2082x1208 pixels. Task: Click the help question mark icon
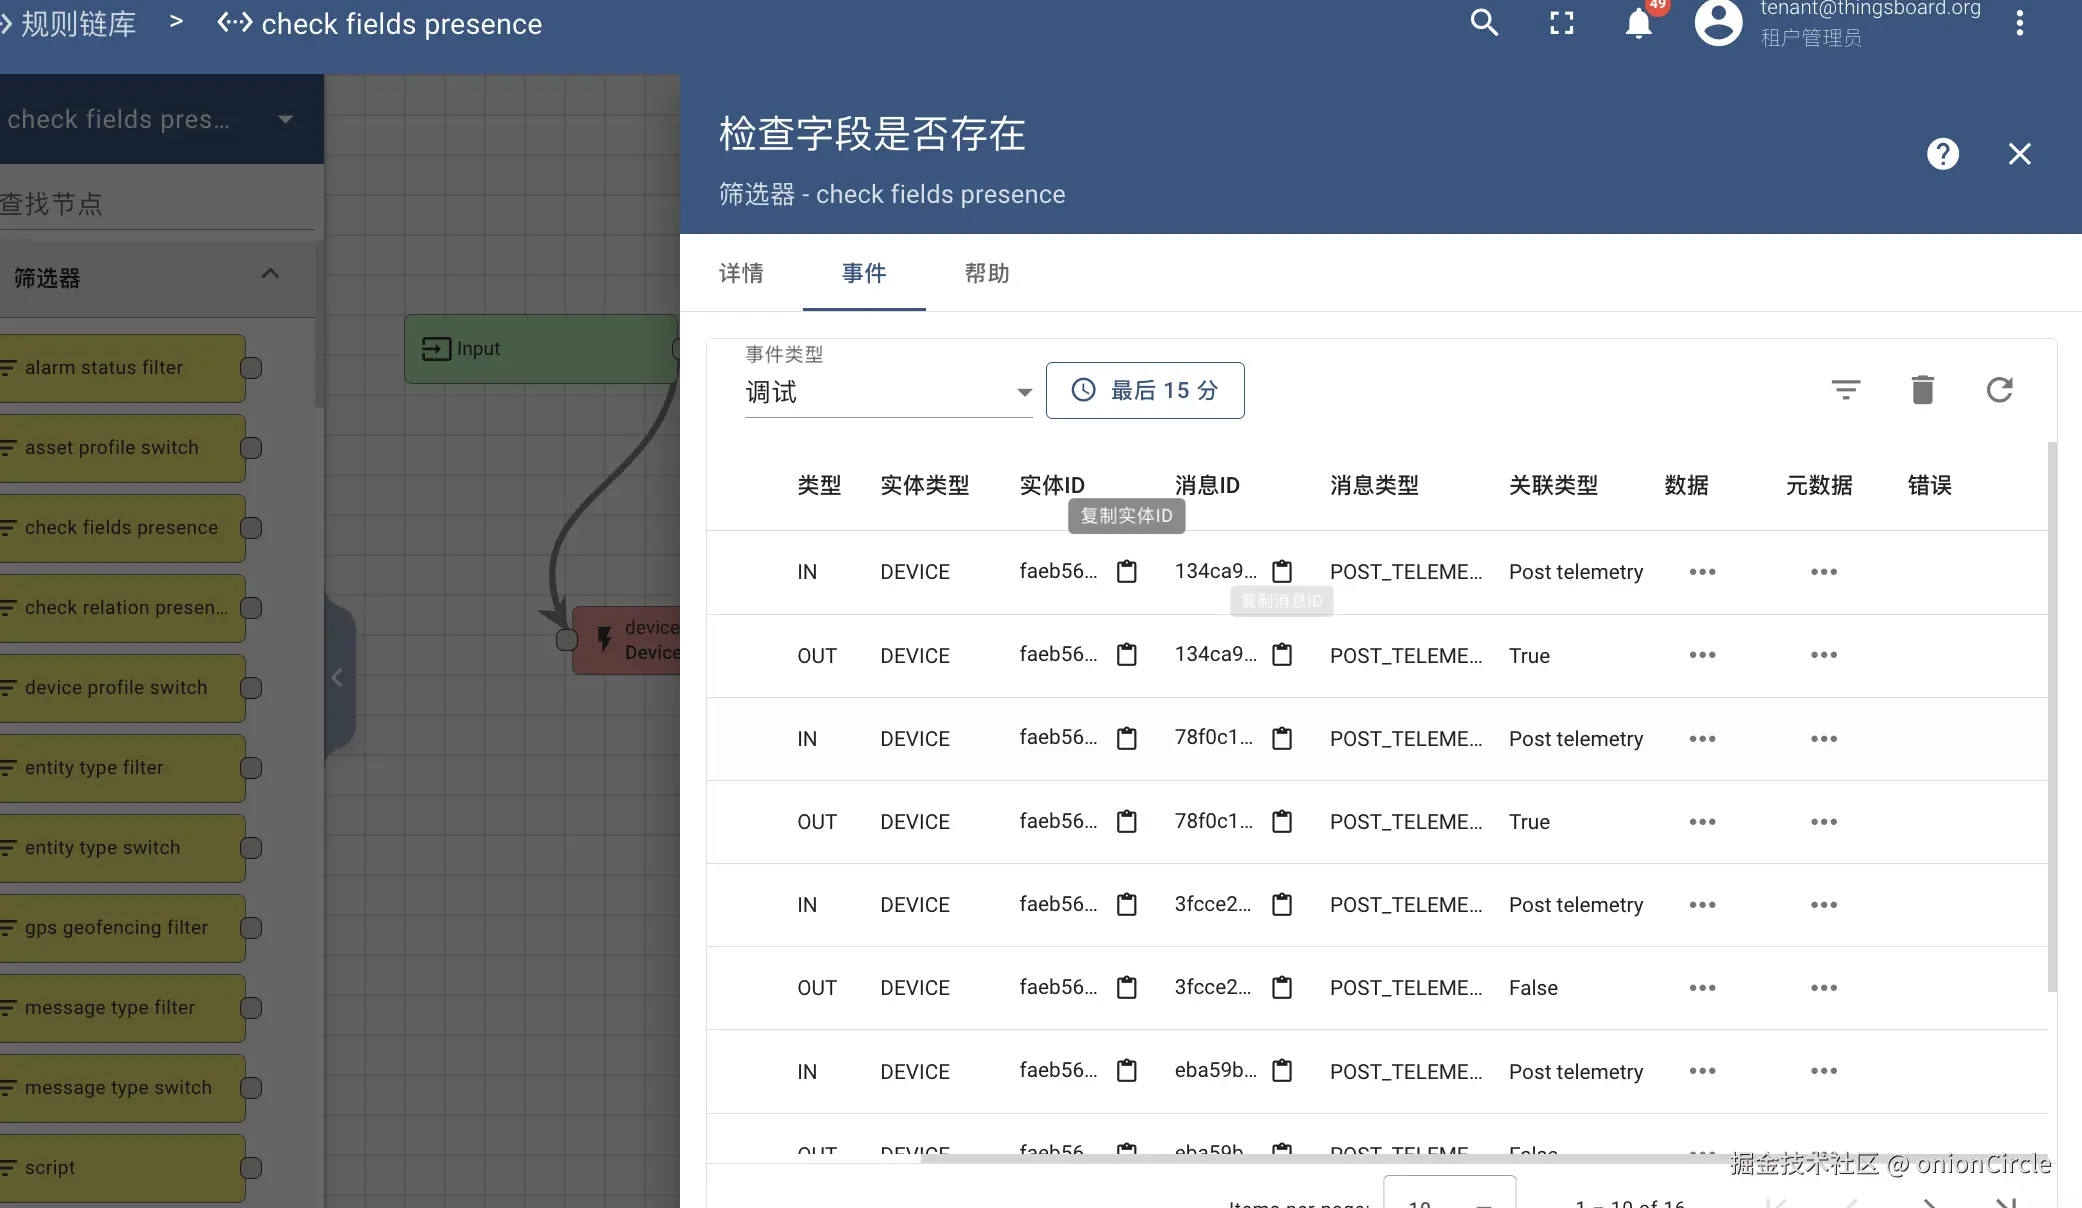(1942, 154)
